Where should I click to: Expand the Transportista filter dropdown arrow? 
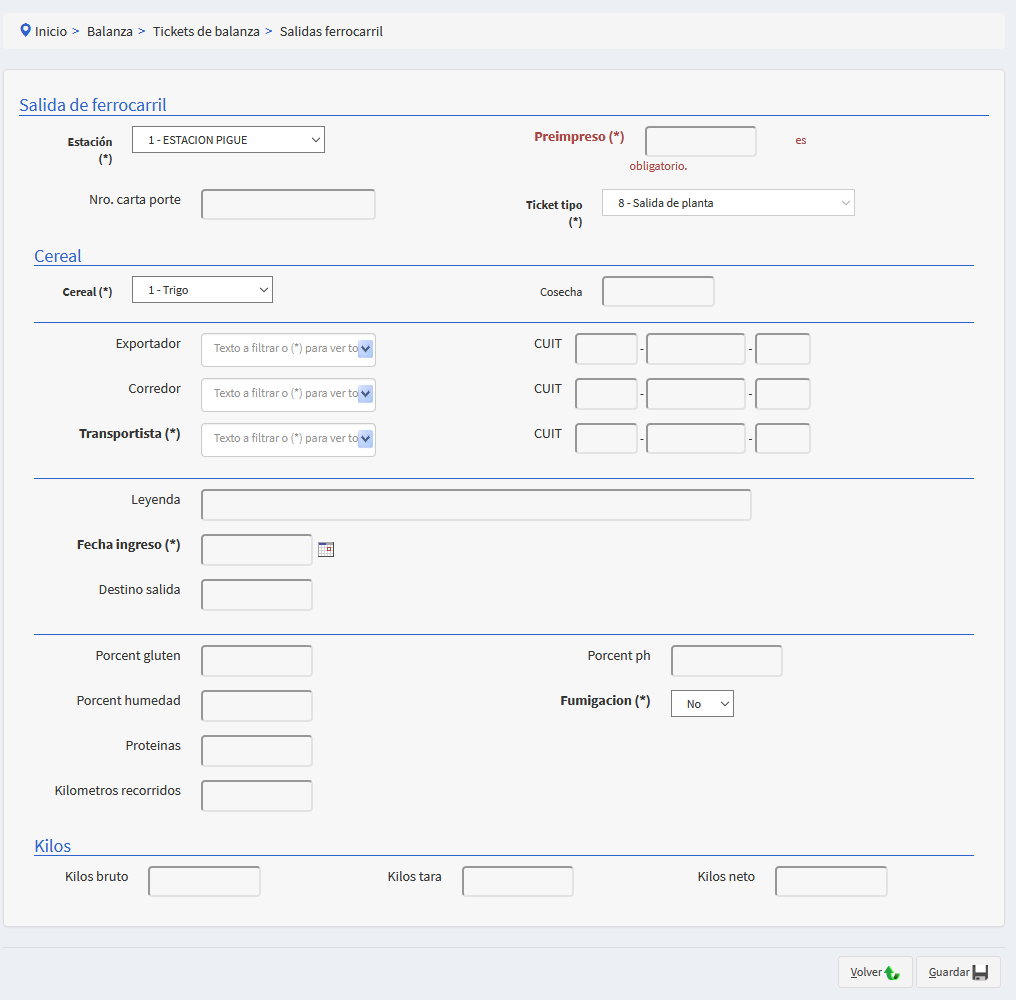(365, 439)
